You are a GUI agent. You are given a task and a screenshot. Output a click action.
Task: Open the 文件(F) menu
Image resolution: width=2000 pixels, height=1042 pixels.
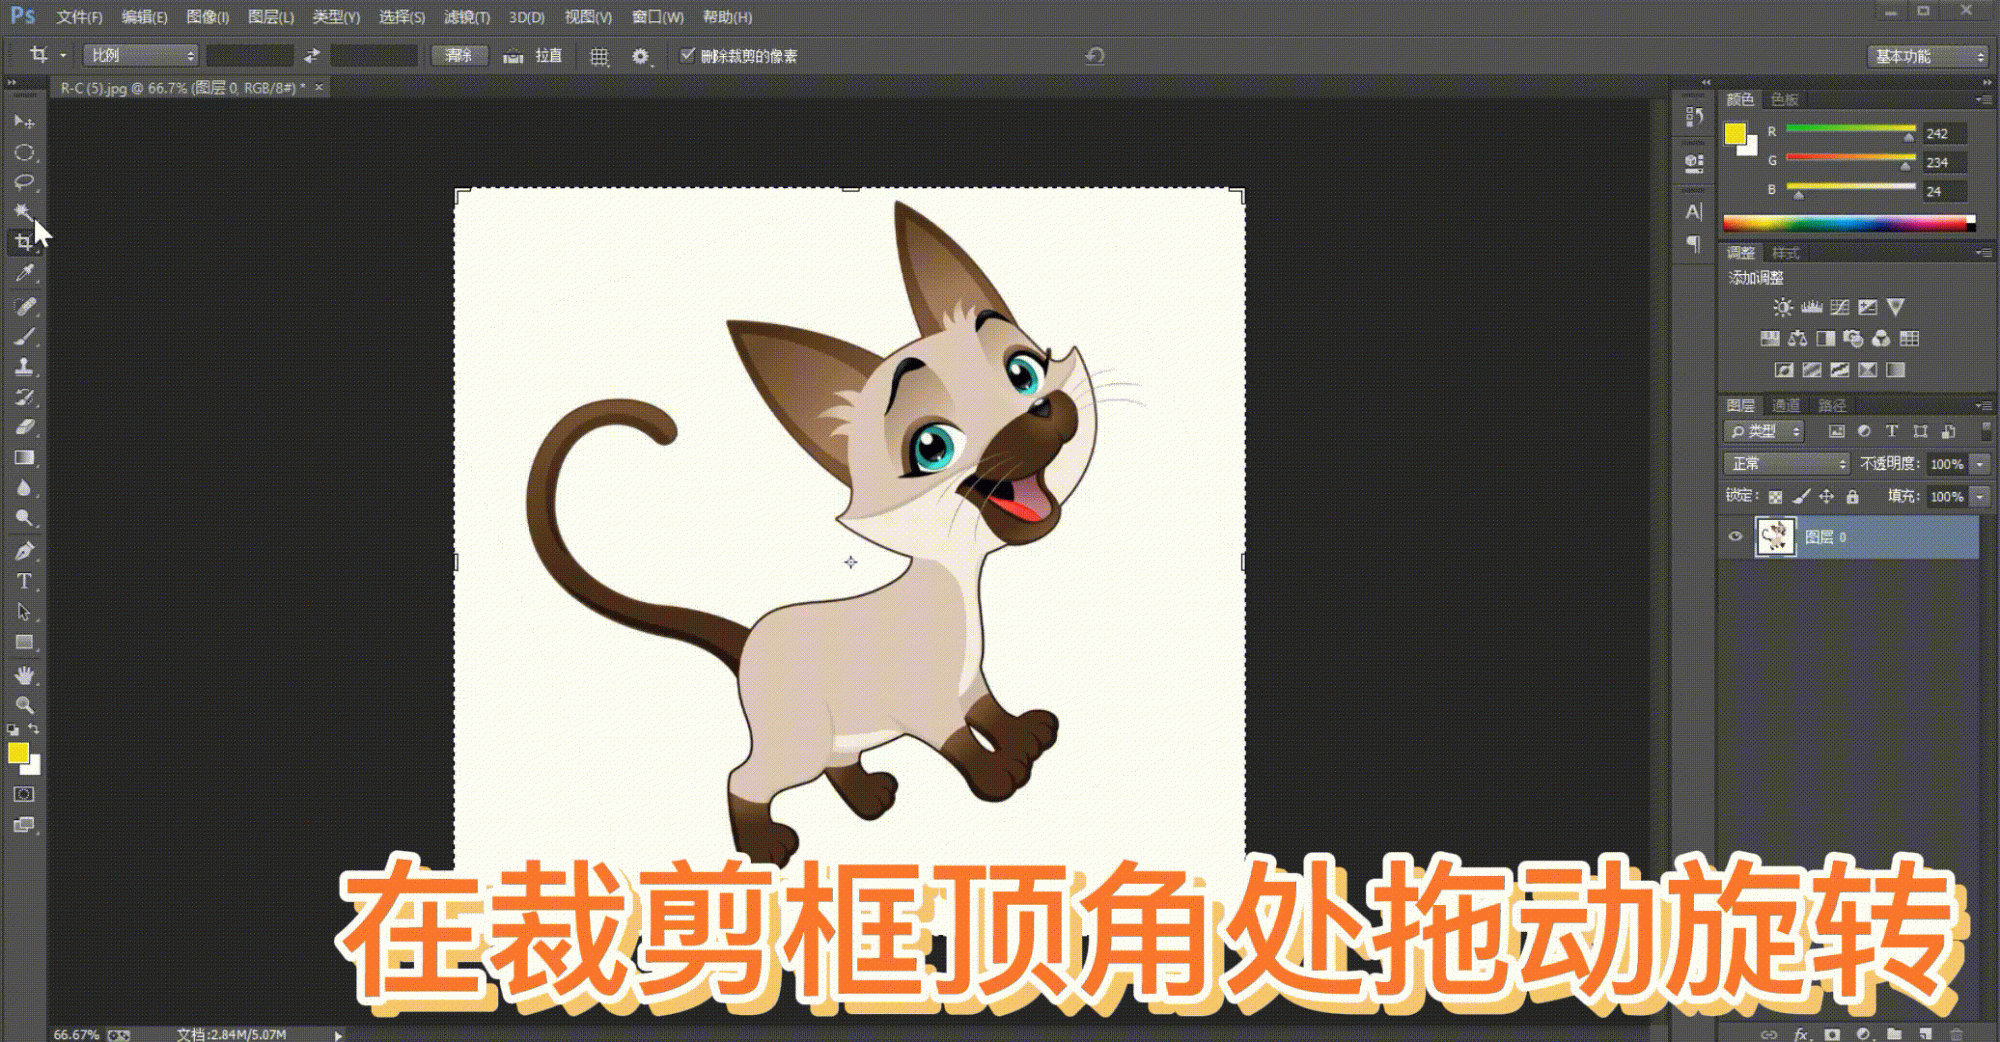[80, 17]
